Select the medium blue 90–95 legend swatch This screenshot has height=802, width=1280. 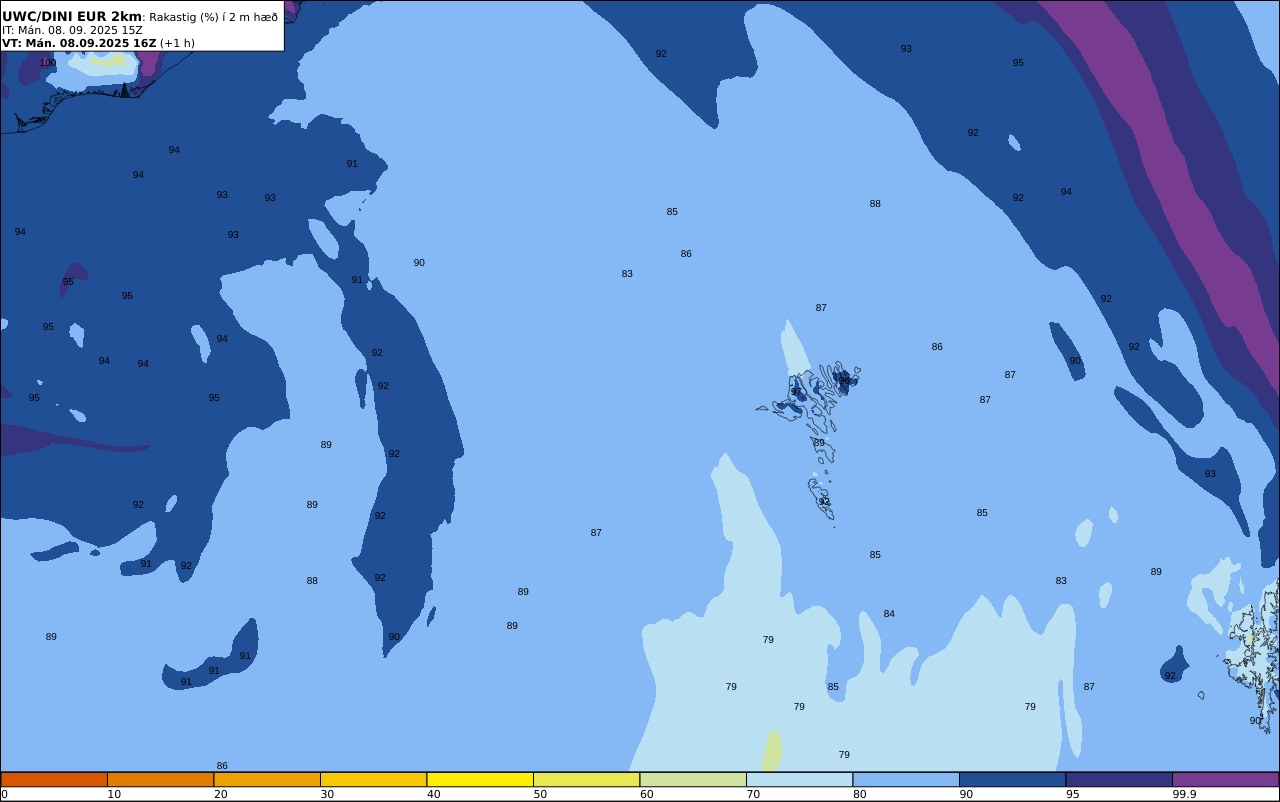[x=1012, y=779]
